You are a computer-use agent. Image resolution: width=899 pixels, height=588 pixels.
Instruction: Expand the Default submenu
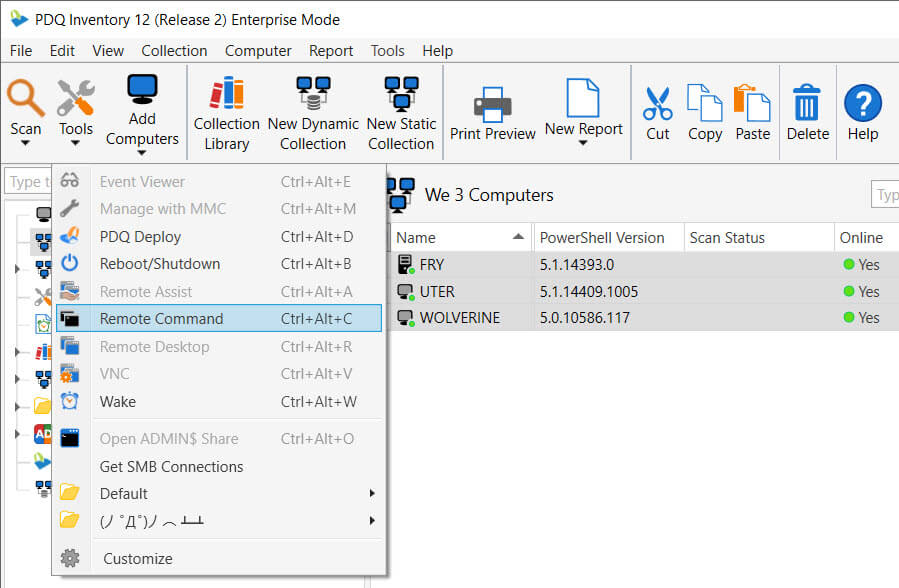coord(123,493)
